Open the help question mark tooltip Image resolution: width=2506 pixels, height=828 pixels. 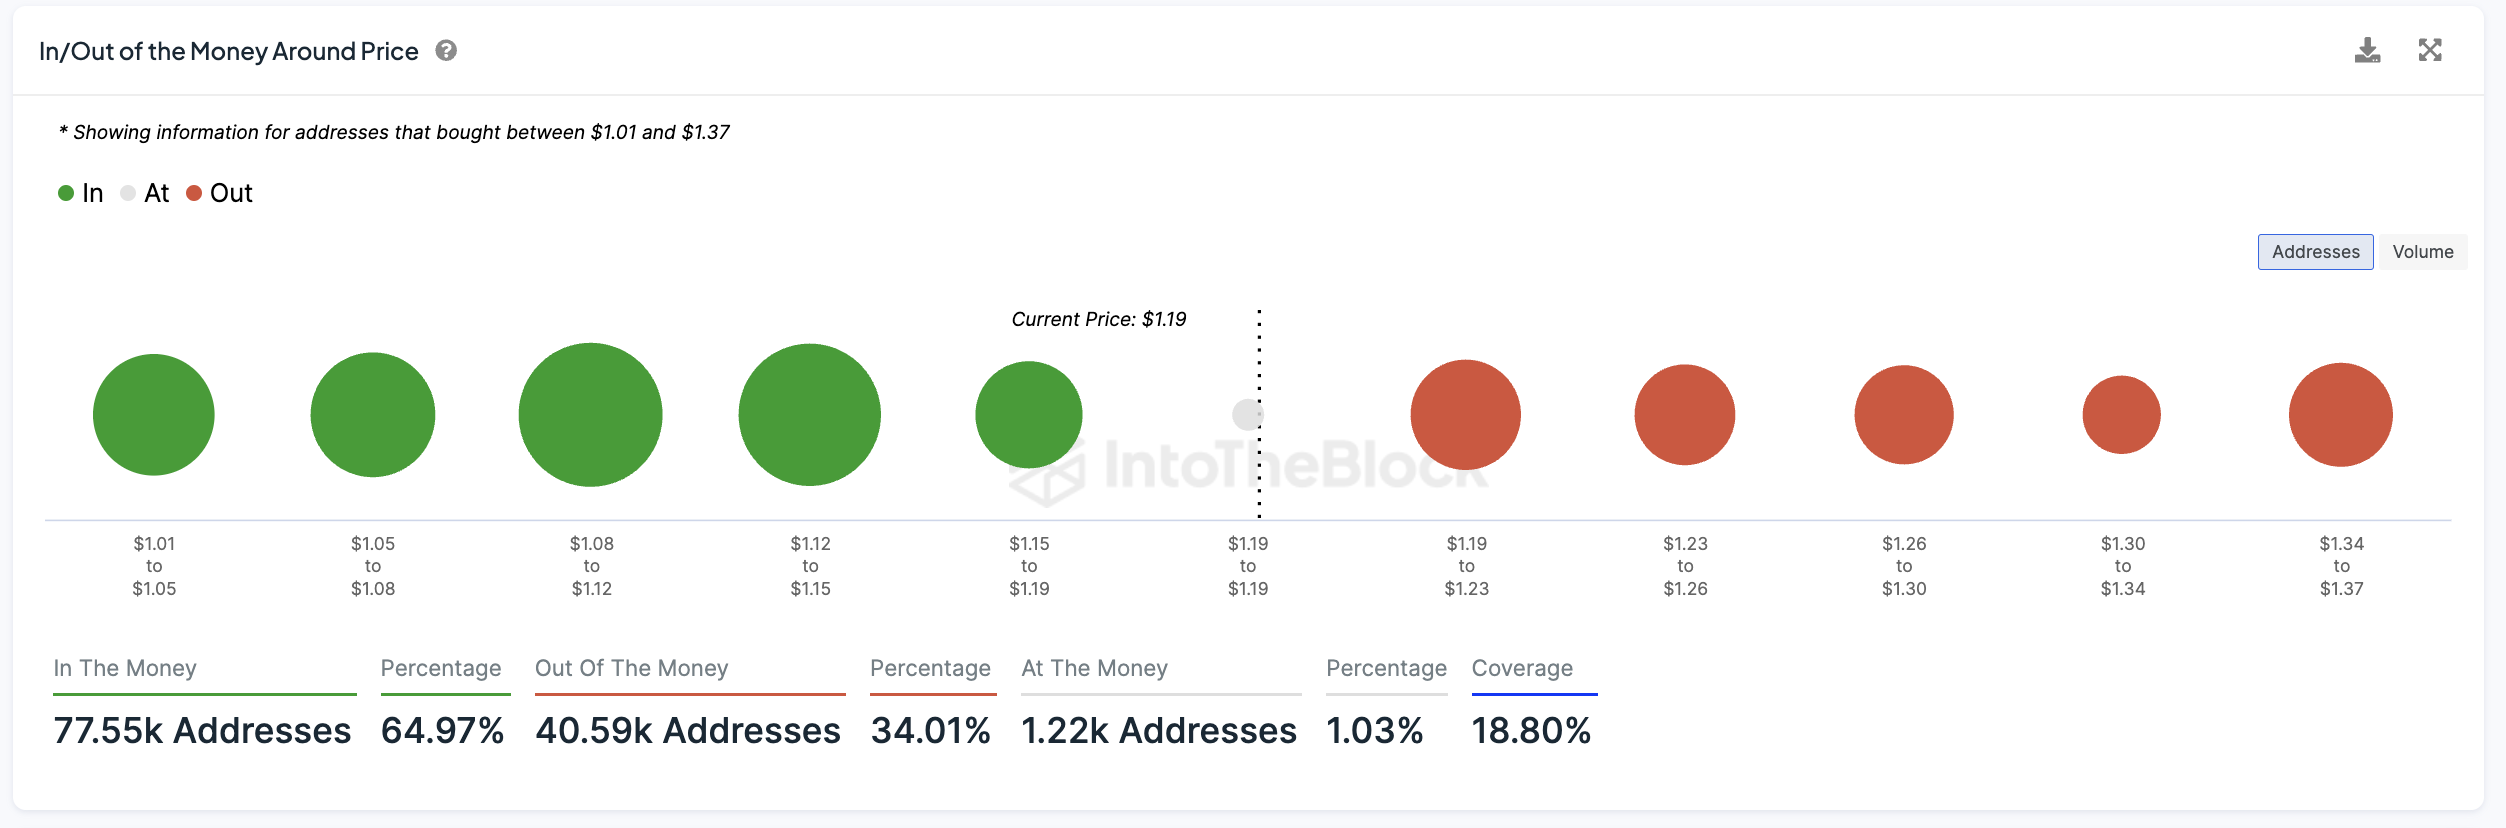[446, 51]
